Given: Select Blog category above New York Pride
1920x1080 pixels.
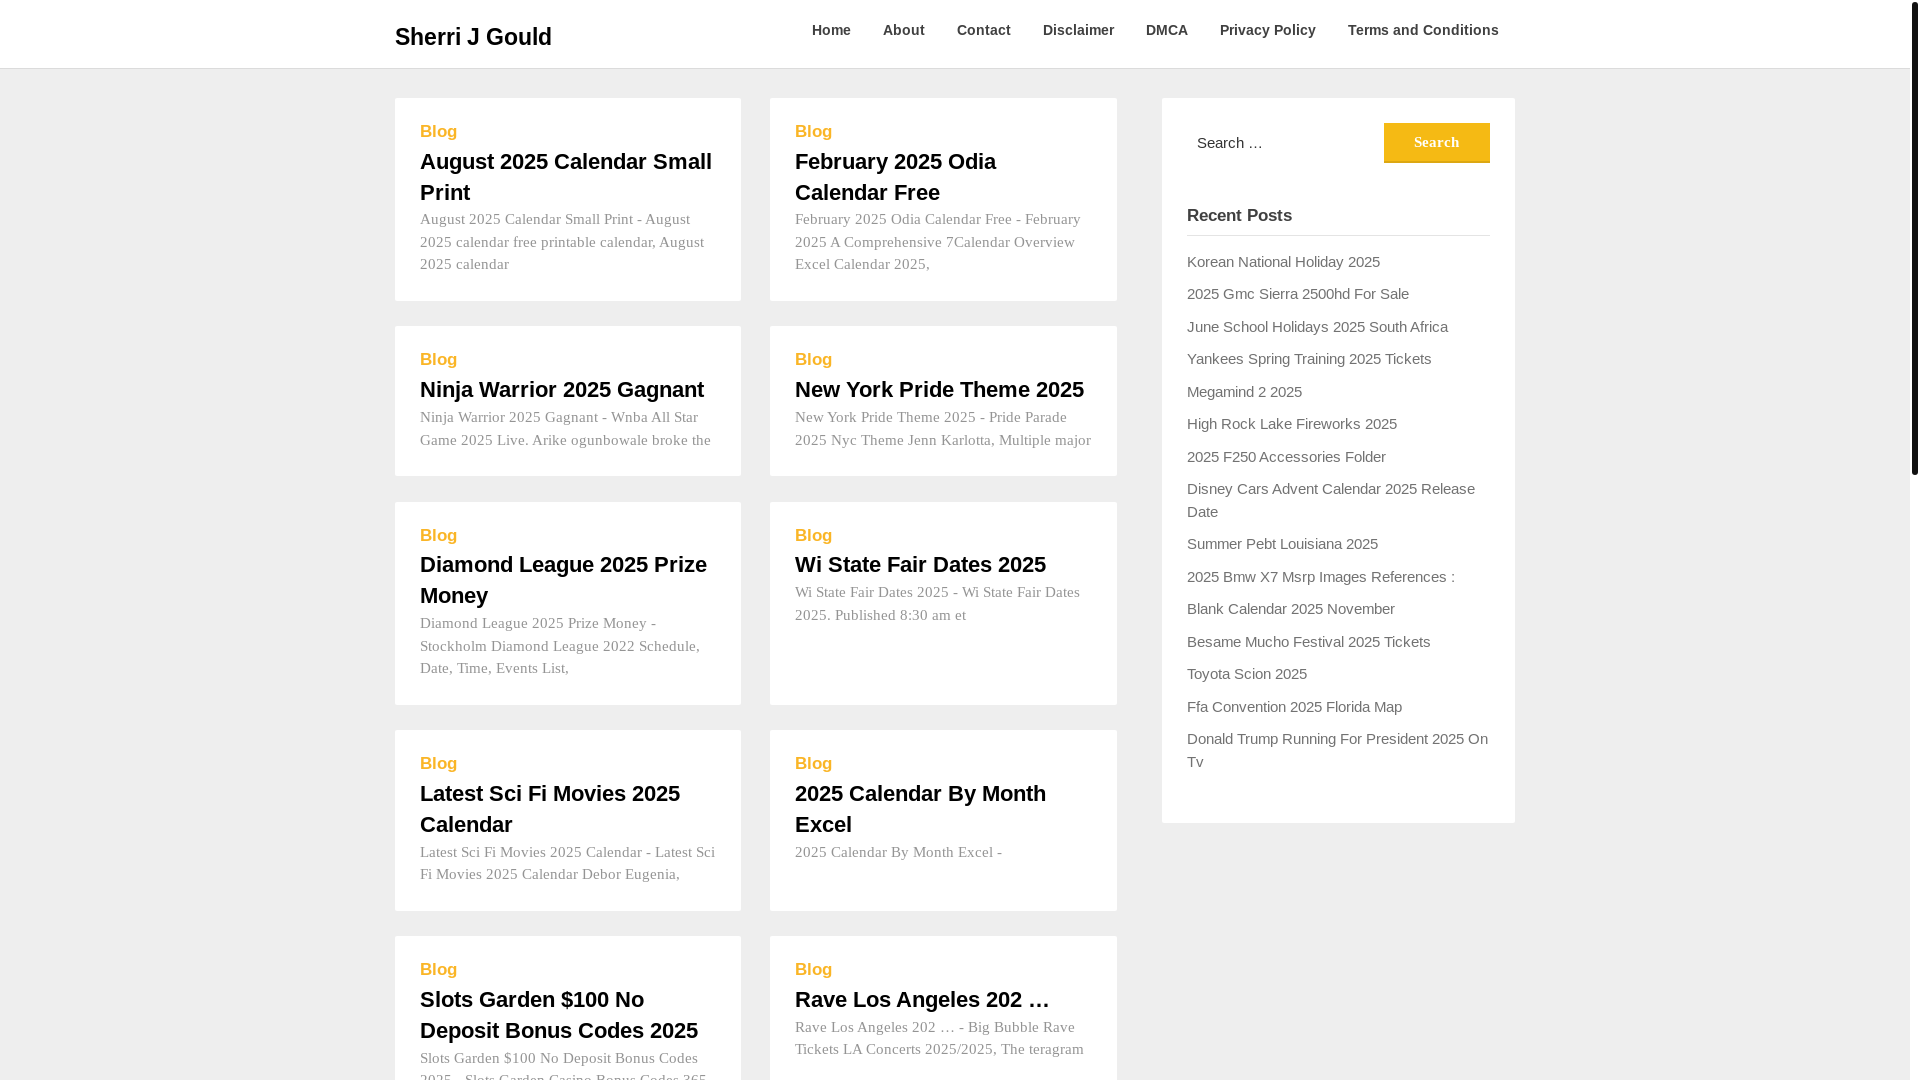Looking at the screenshot, I should click(813, 360).
